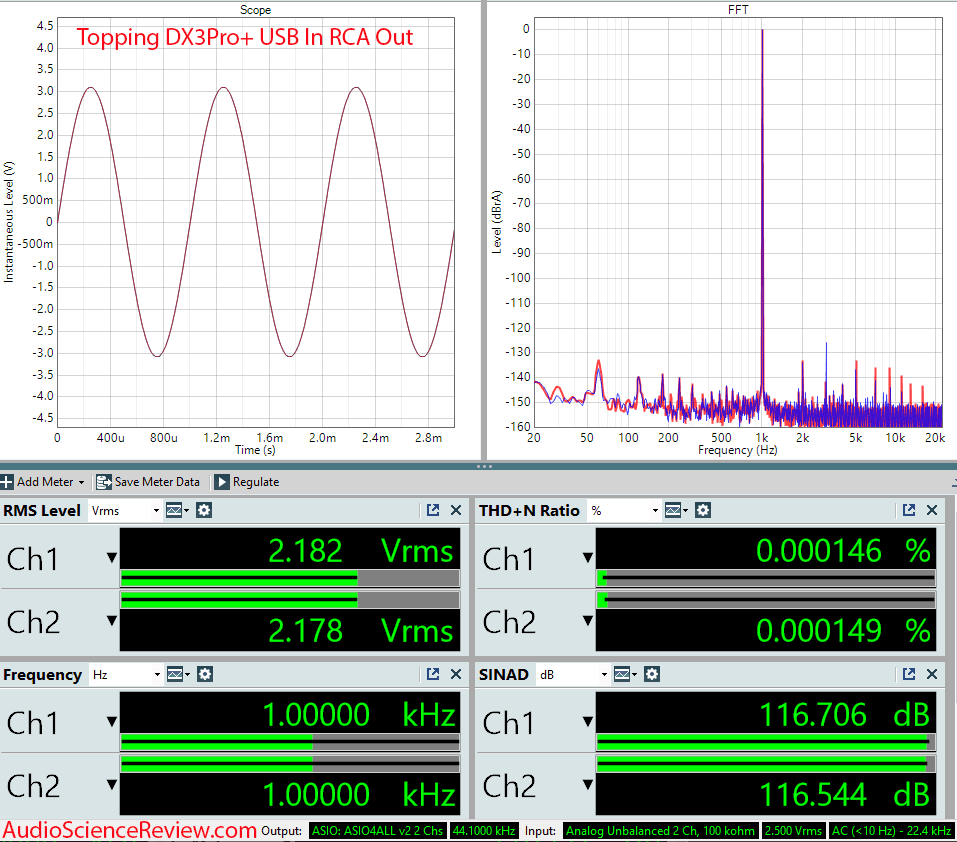Pop out the Frequency meter
The height and width of the screenshot is (842, 957).
pyautogui.click(x=433, y=674)
